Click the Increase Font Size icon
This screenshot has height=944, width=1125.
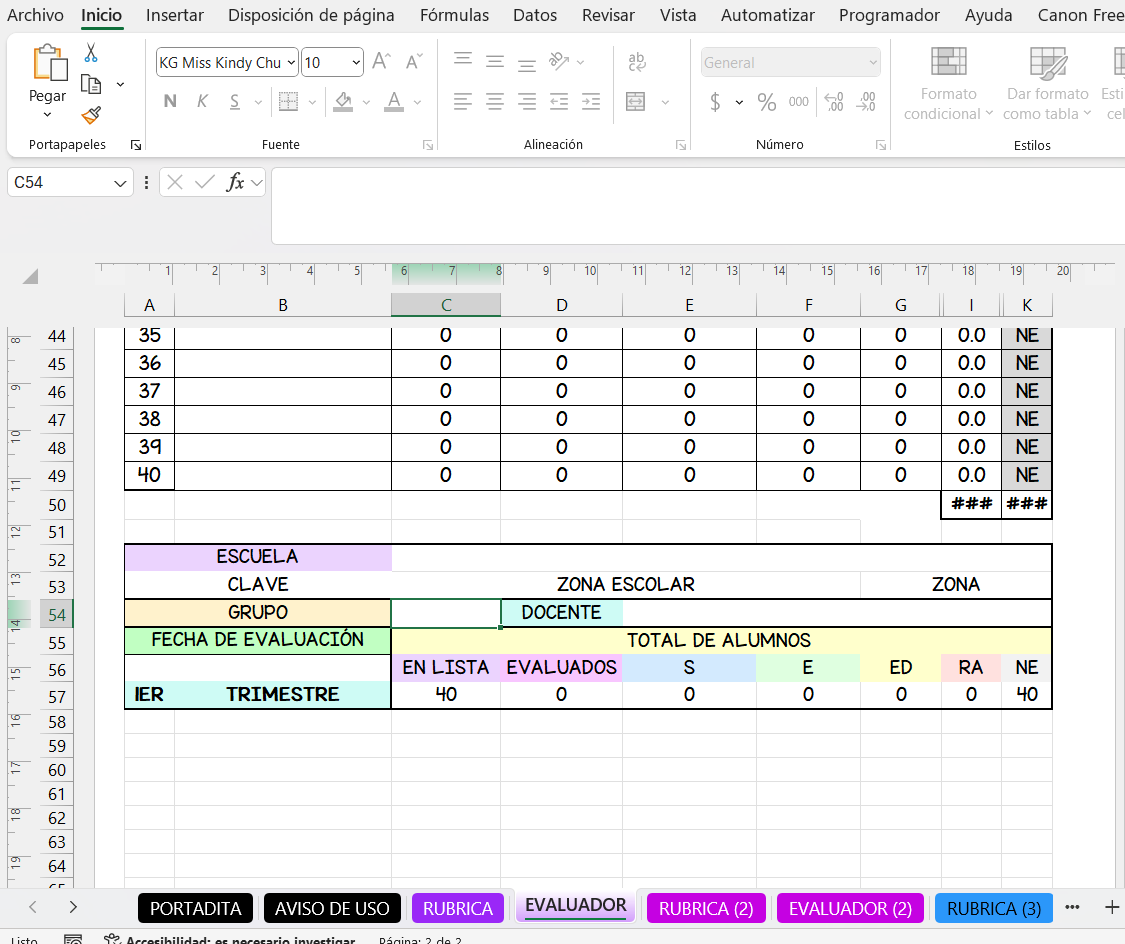pyautogui.click(x=381, y=62)
